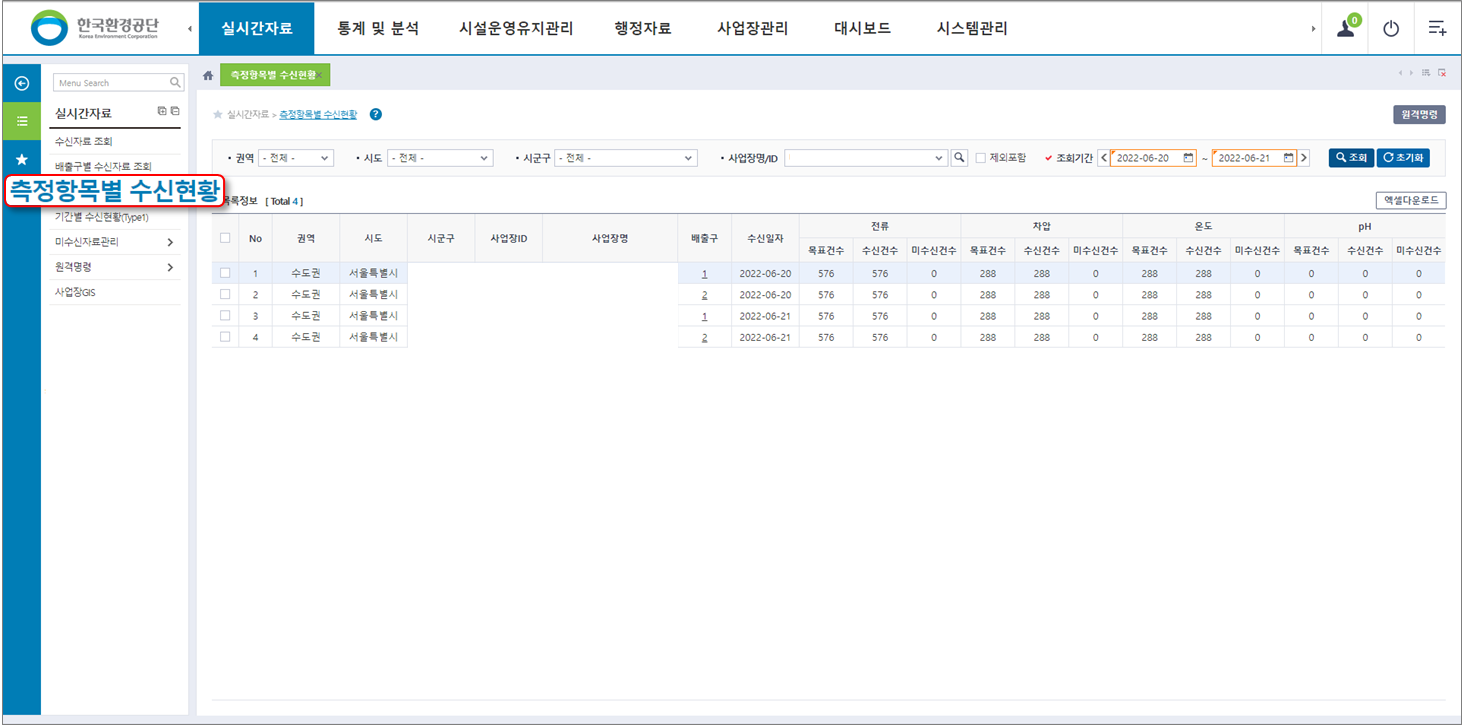This screenshot has height=725, width=1462.
Task: Open 배출구 link 1 for 2022-06-20
Action: [x=704, y=273]
